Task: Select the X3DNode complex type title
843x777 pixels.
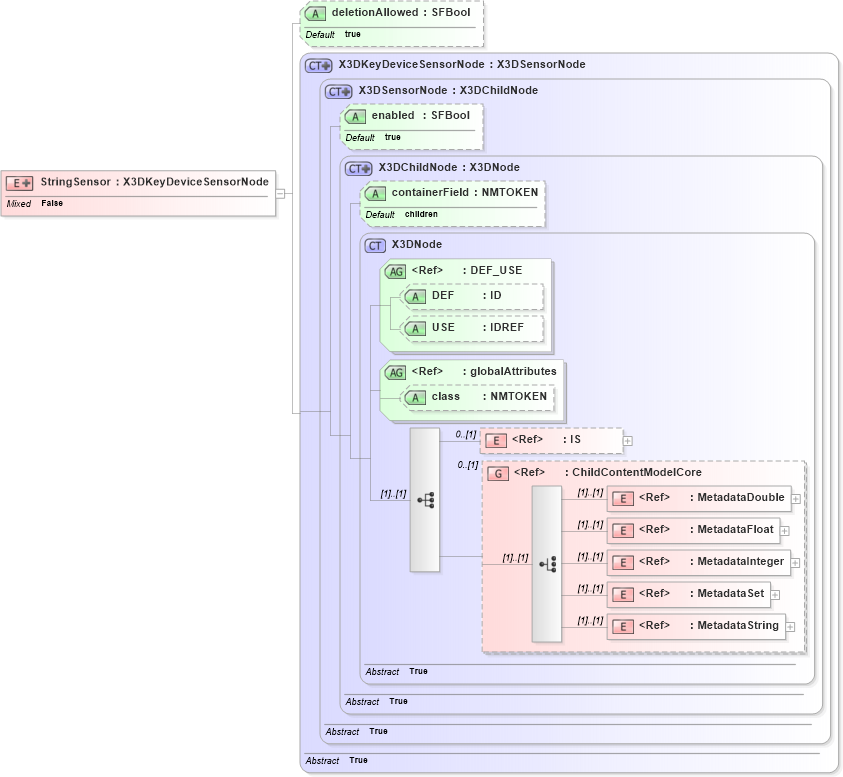Action: coord(417,244)
